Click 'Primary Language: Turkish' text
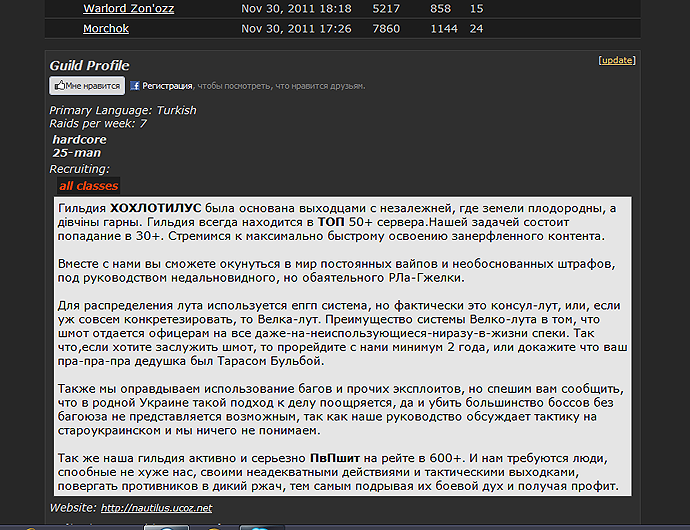This screenshot has height=530, width=690. click(123, 110)
